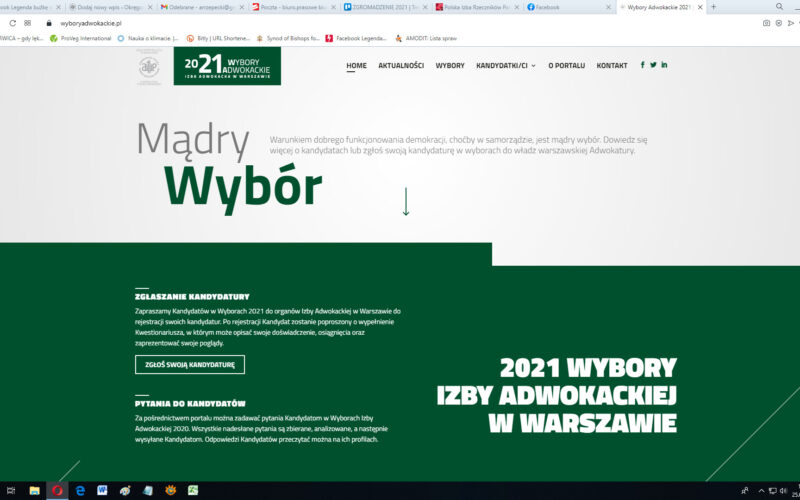Click the network icon in system tray

click(772, 491)
